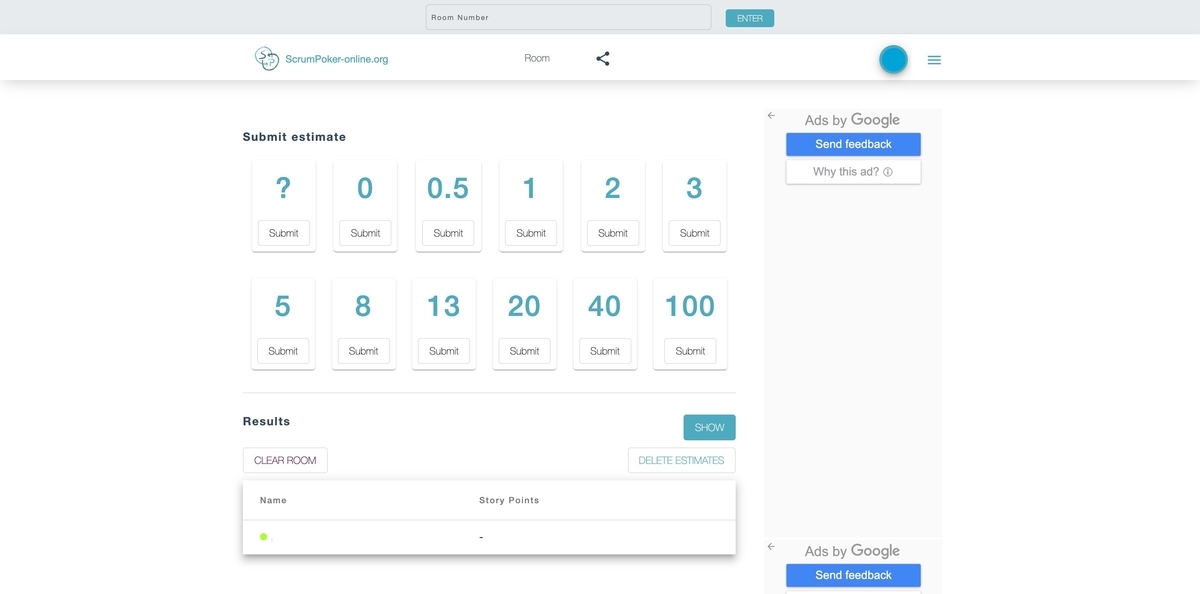Select the Room menu item
This screenshot has width=1200, height=594.
(x=537, y=58)
